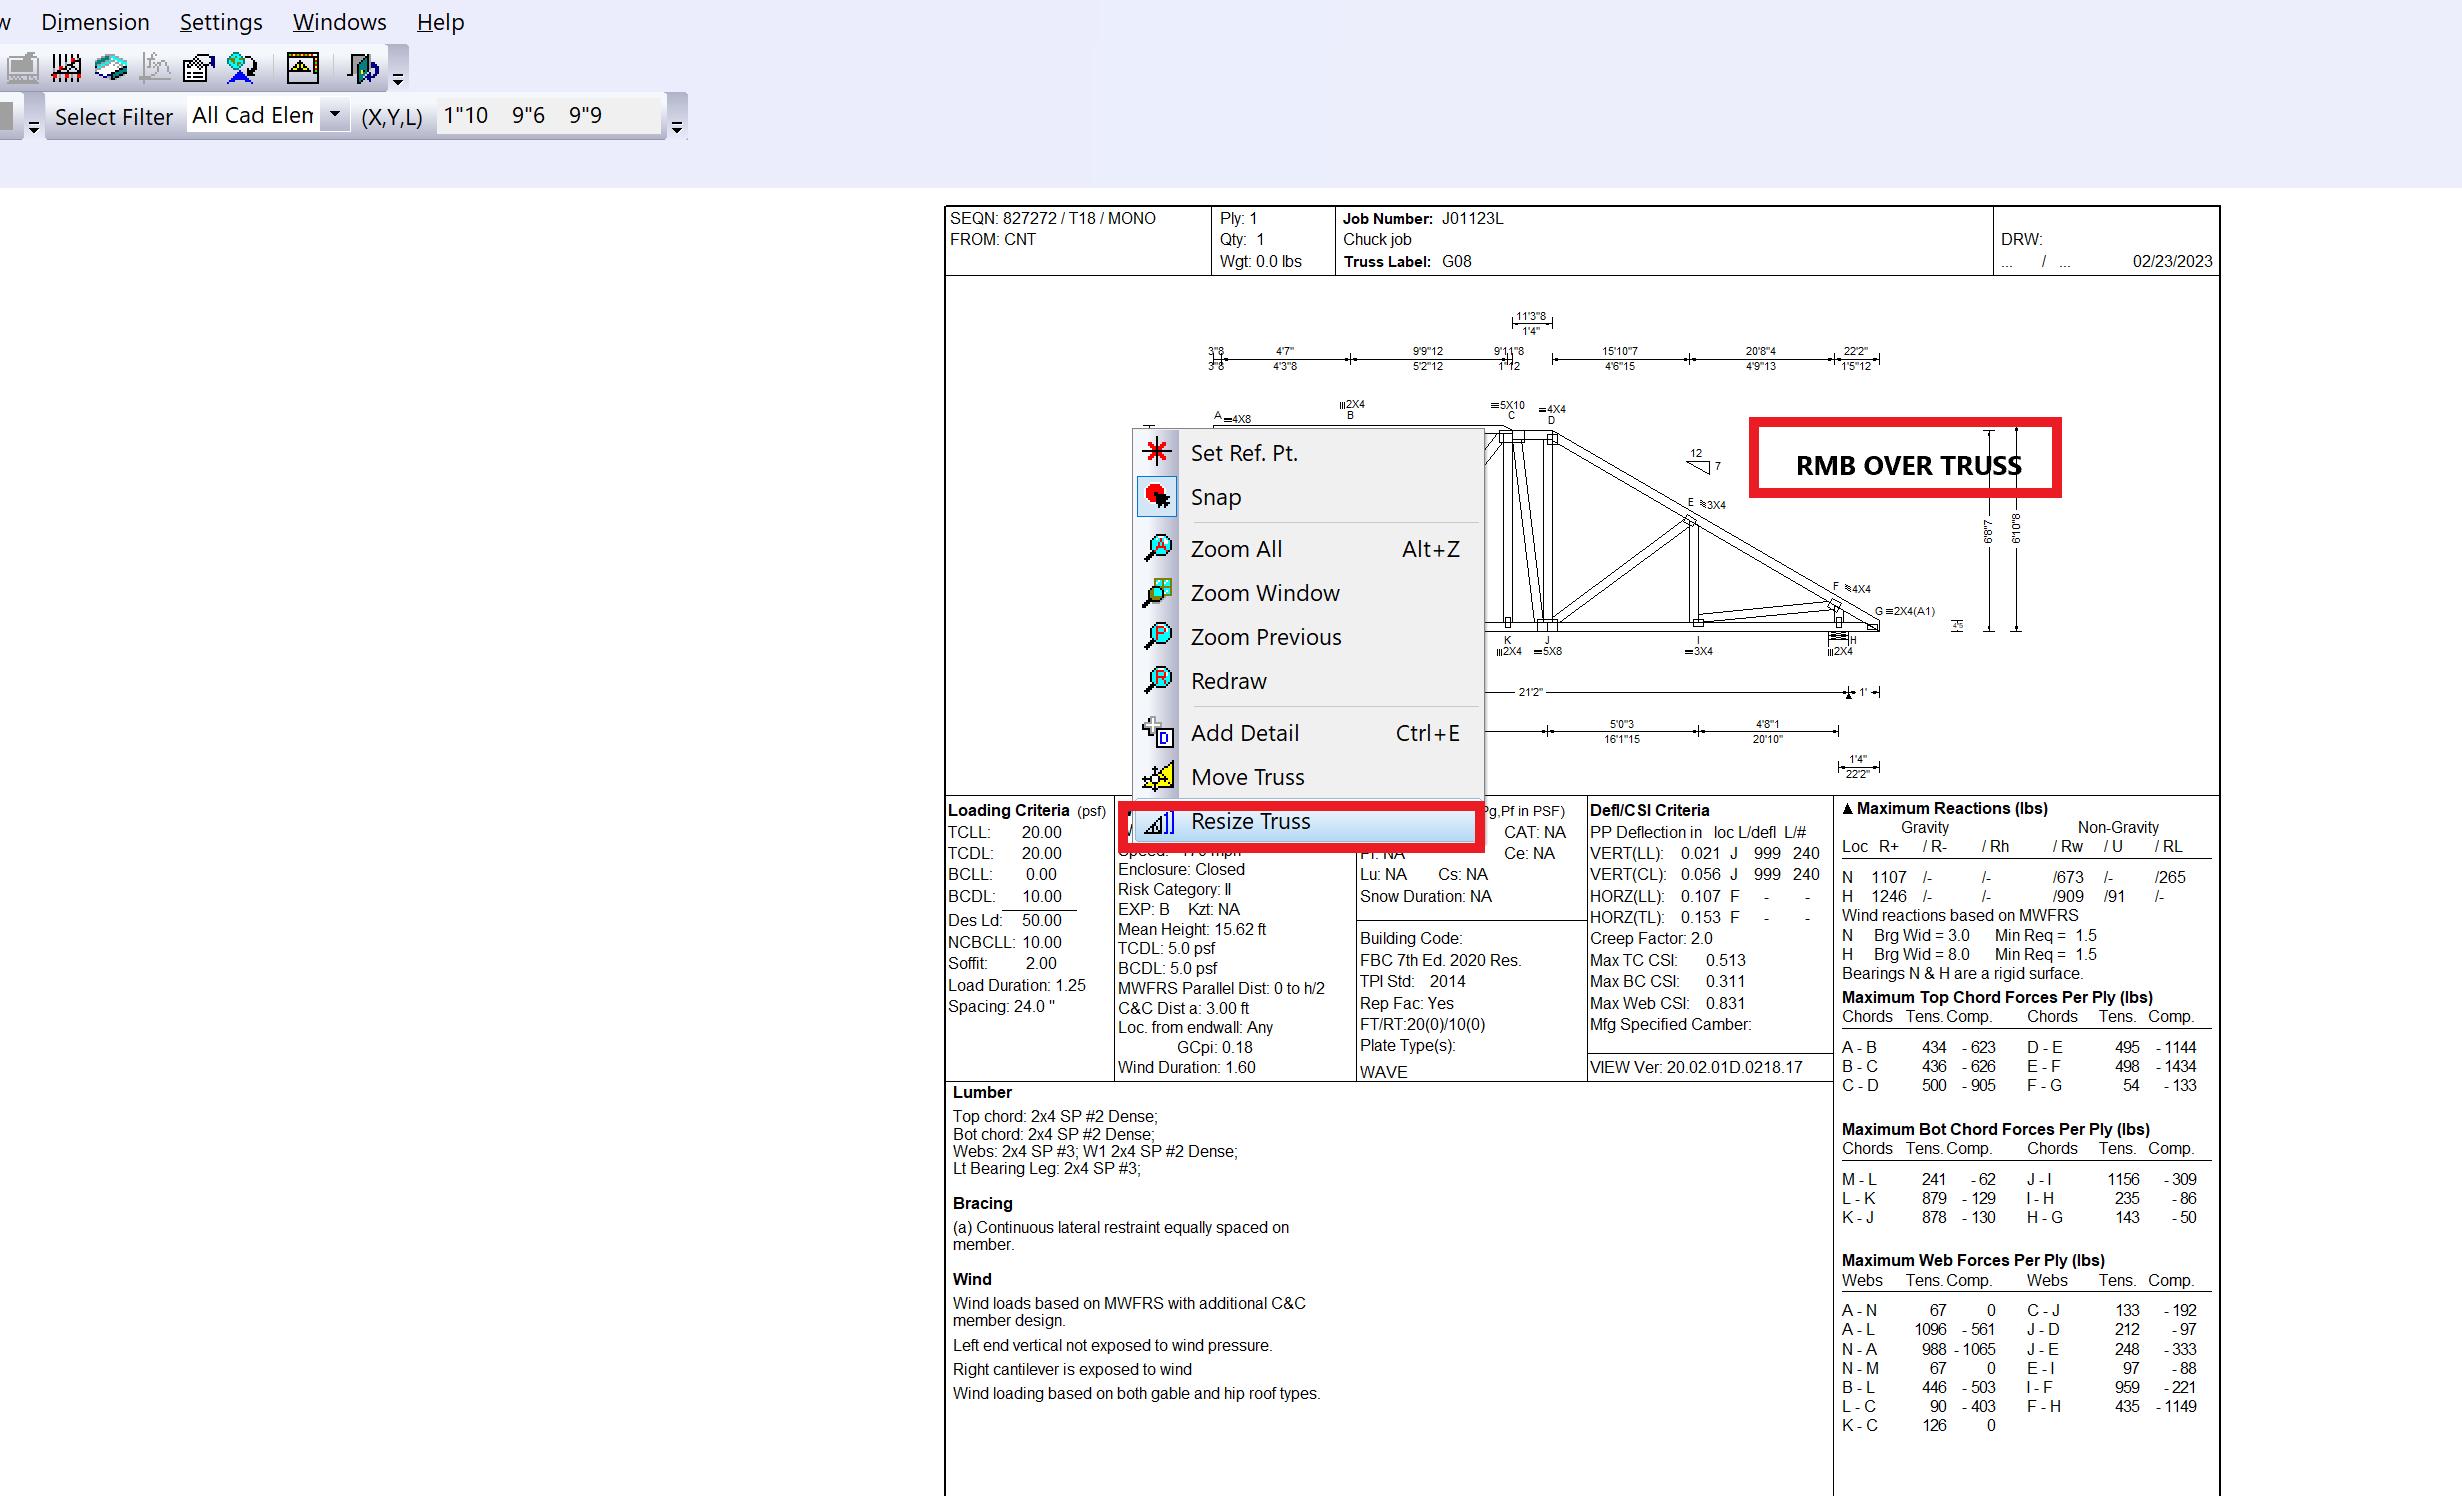Click Zoom Window menu entry
Viewport: 2462px width, 1496px height.
click(1264, 593)
